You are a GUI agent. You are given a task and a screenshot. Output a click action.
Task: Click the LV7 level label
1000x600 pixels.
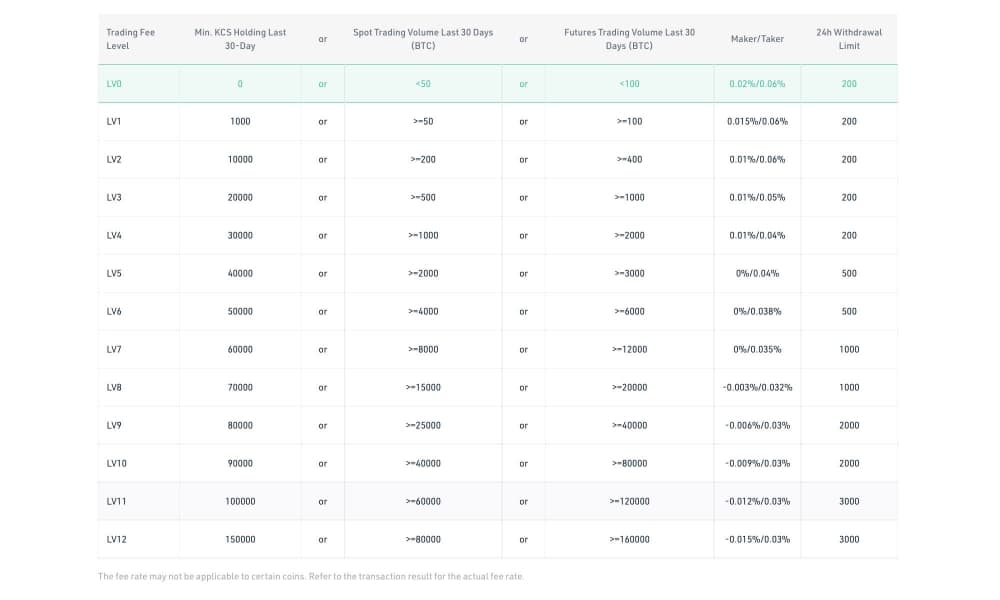[114, 349]
